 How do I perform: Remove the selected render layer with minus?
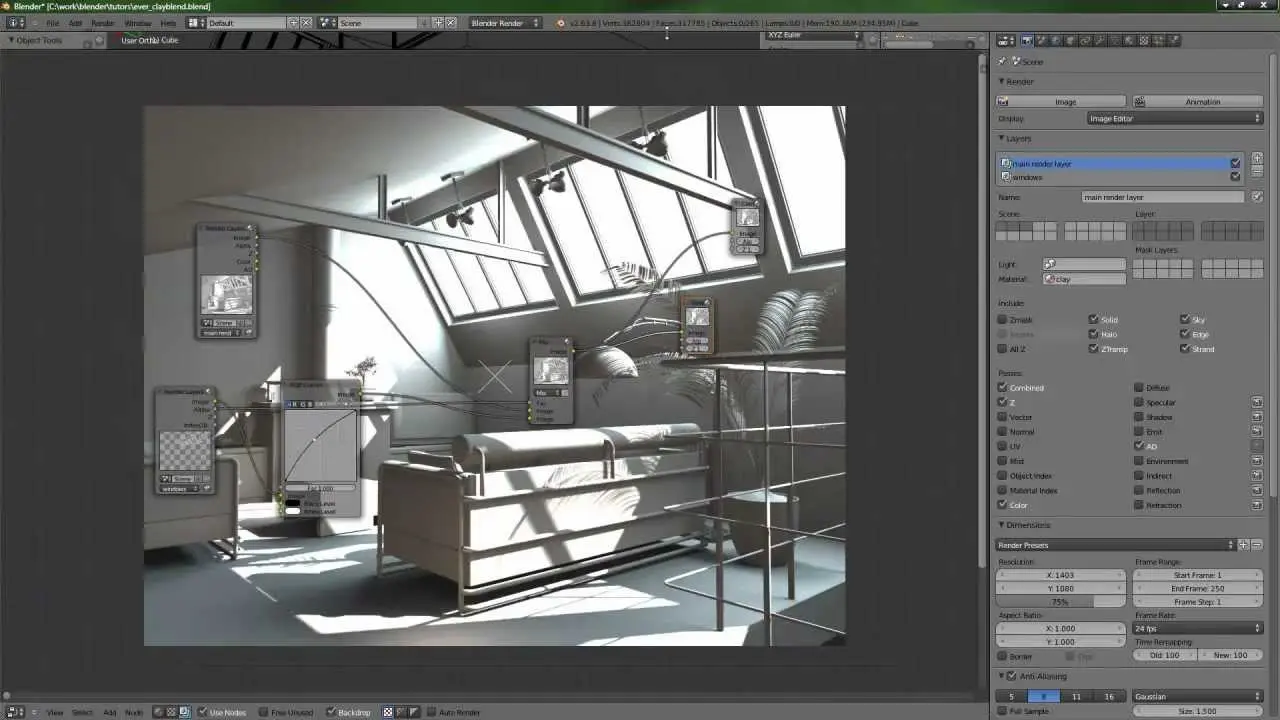tap(1257, 172)
